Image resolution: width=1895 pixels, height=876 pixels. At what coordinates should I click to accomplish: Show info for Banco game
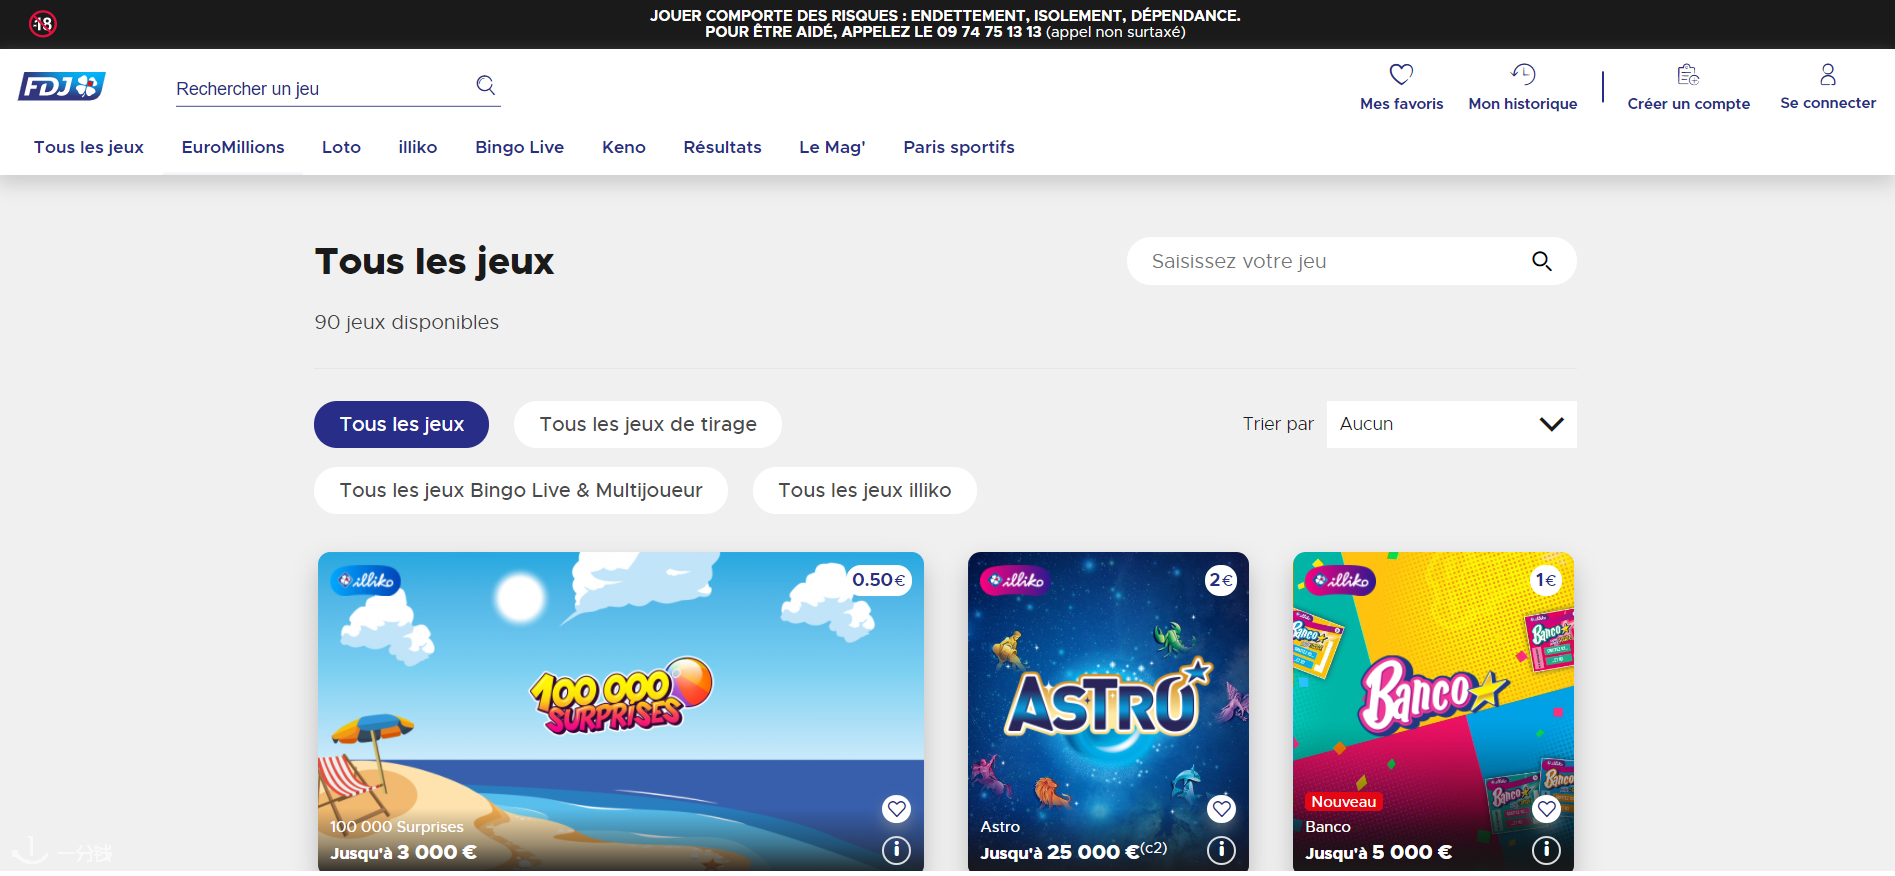click(1546, 850)
